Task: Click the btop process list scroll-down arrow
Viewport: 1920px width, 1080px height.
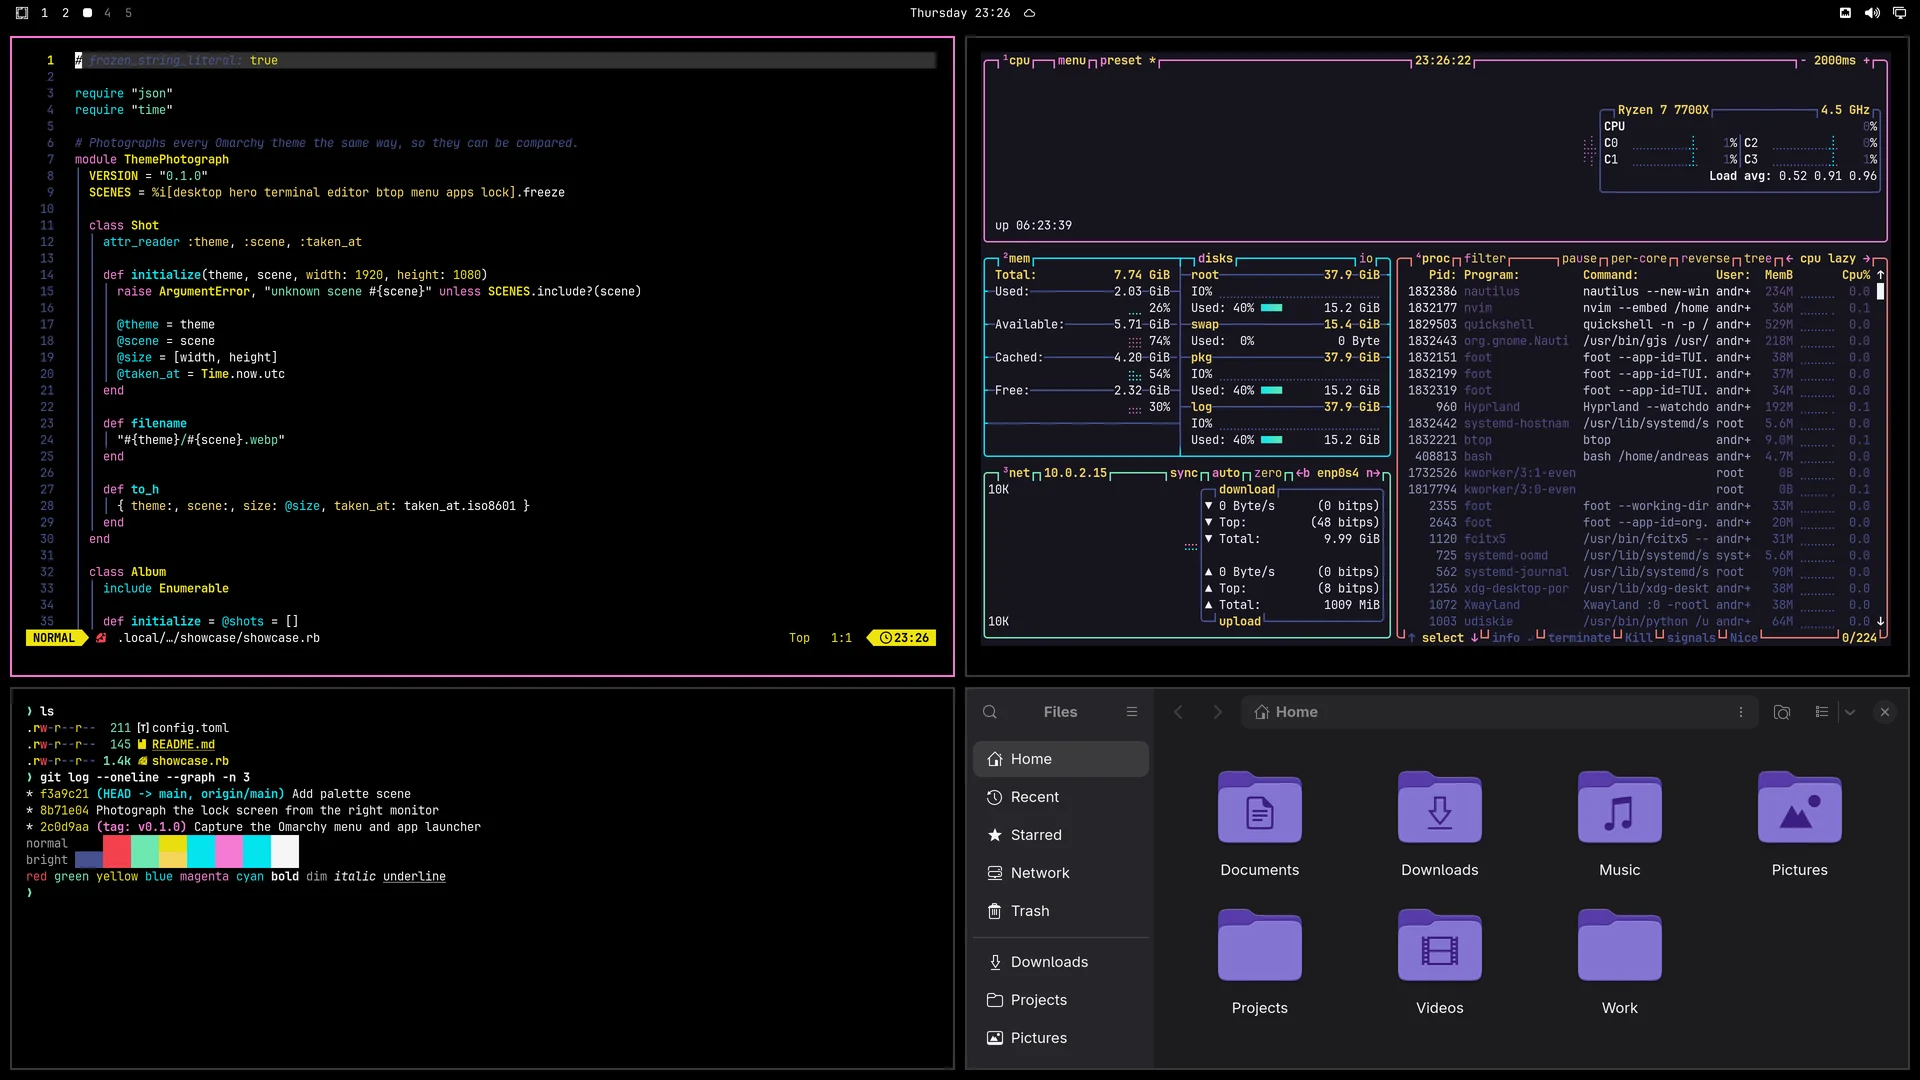Action: click(x=1880, y=622)
